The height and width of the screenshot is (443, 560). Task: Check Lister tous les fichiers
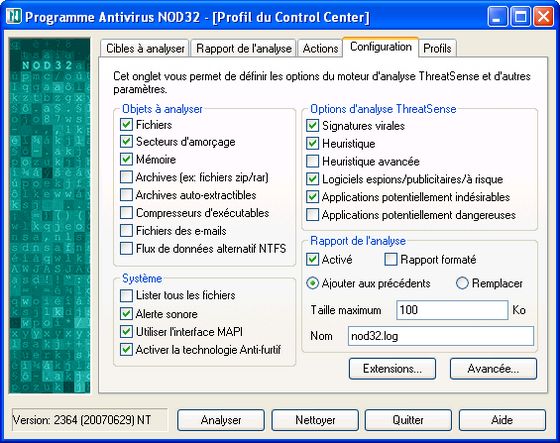click(126, 295)
